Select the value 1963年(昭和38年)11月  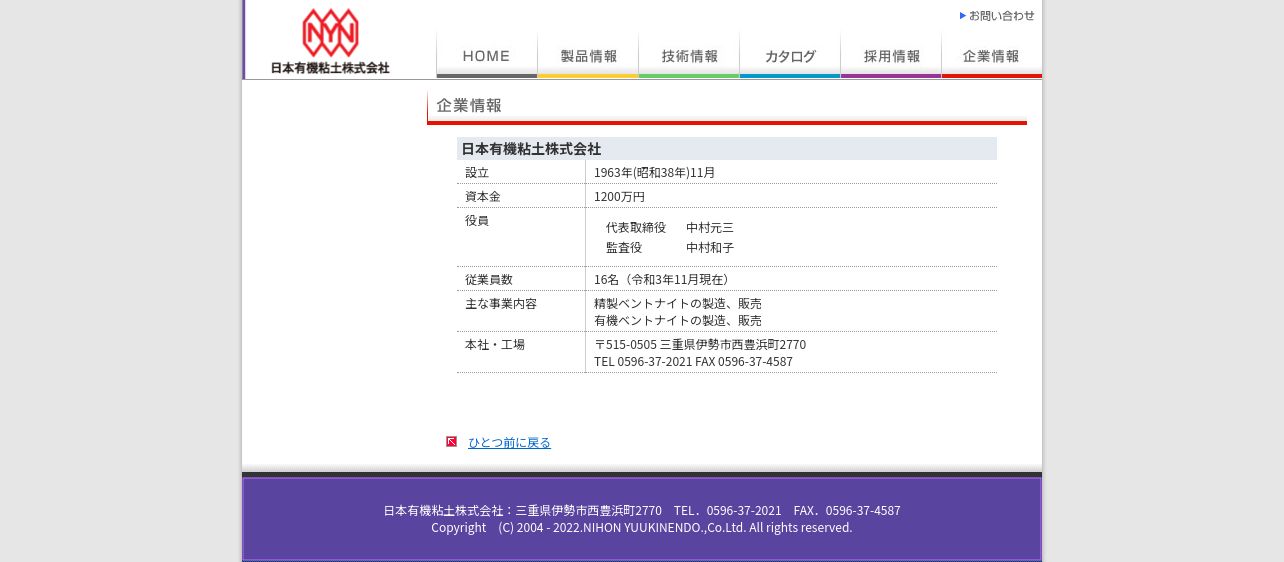click(x=655, y=172)
